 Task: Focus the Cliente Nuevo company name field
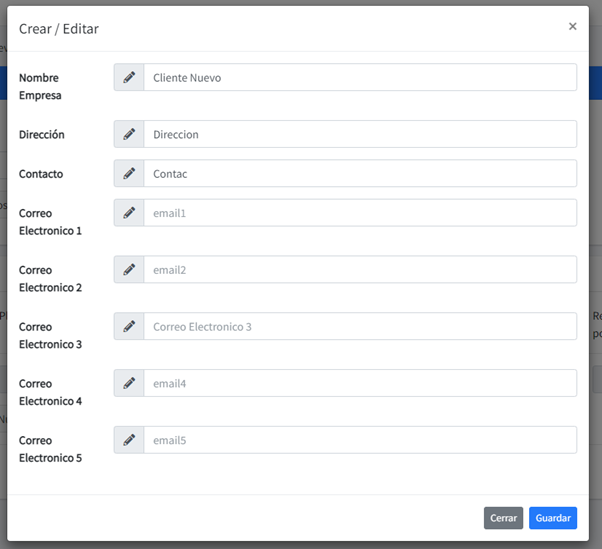pyautogui.click(x=360, y=77)
